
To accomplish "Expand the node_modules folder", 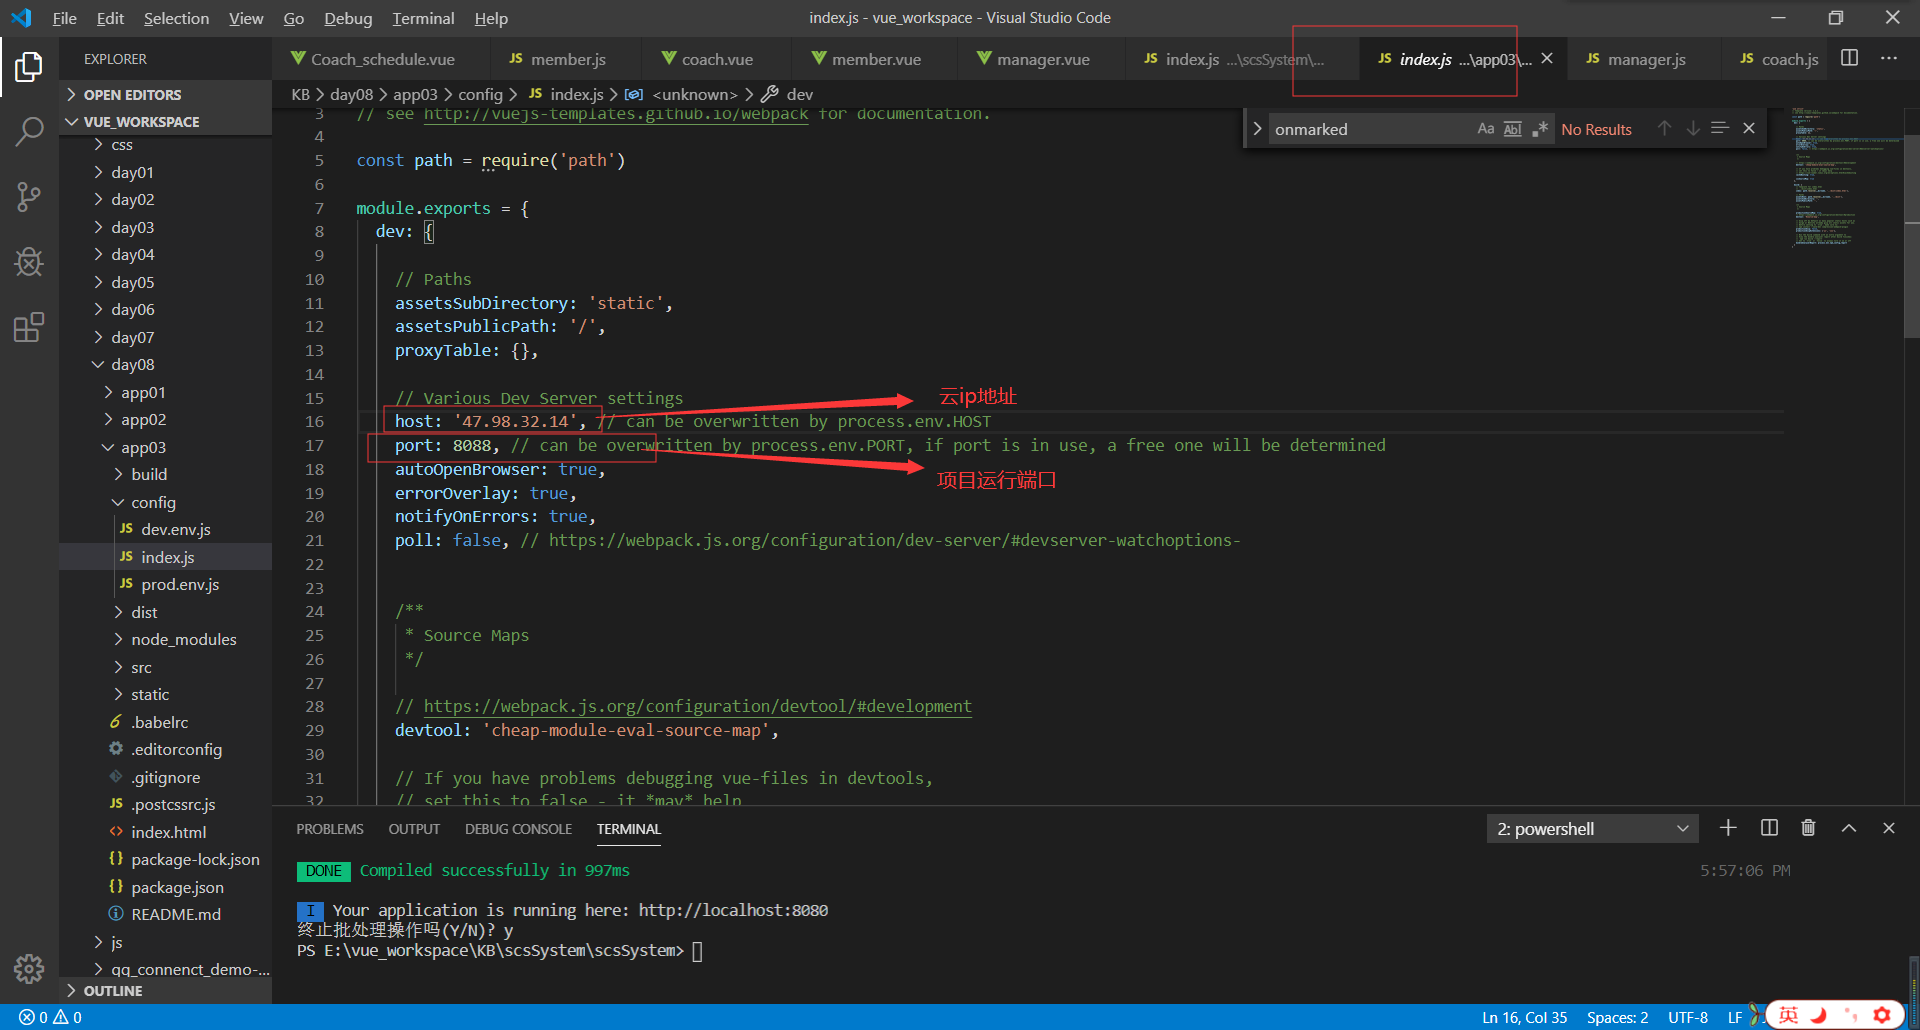I will click(x=165, y=639).
